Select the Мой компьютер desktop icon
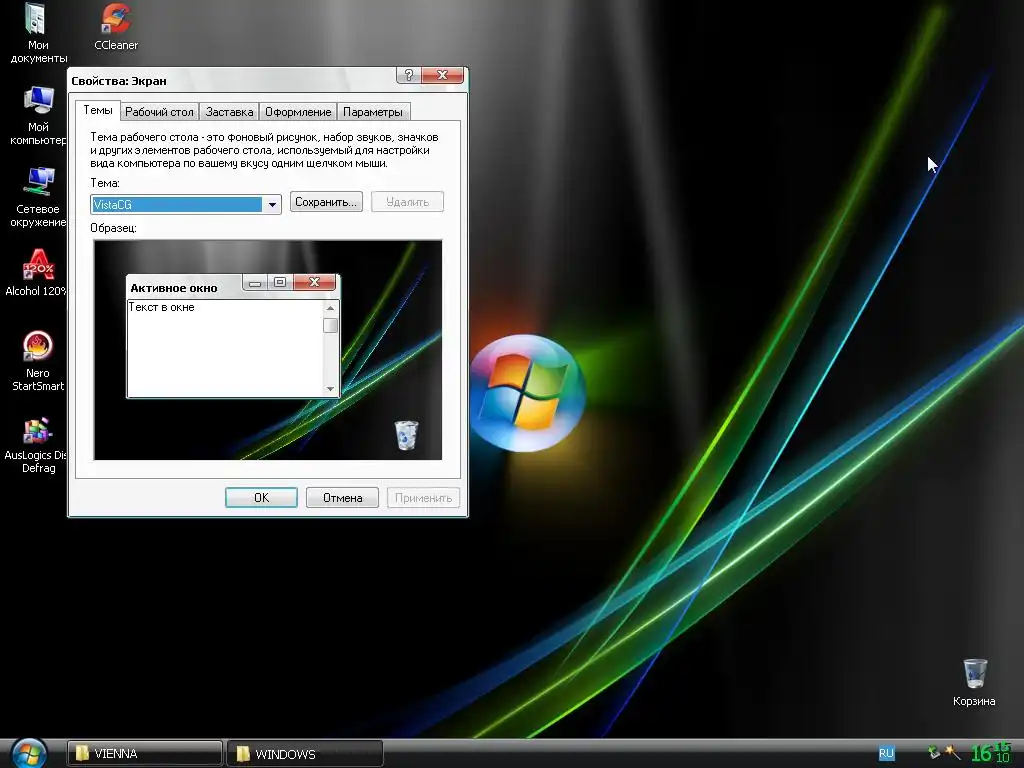Screen dimensions: 1024x768 (37, 115)
